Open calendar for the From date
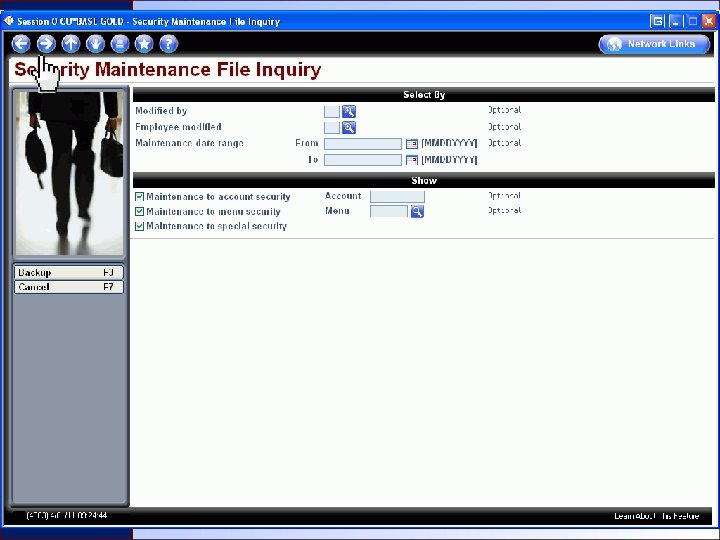The width and height of the screenshot is (720, 540). coord(412,144)
